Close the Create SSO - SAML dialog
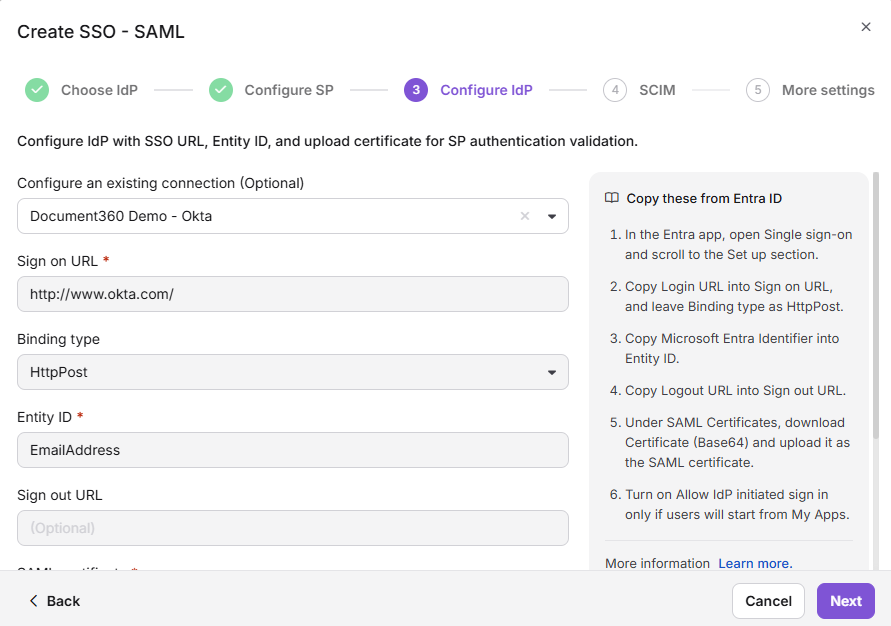 click(x=865, y=27)
